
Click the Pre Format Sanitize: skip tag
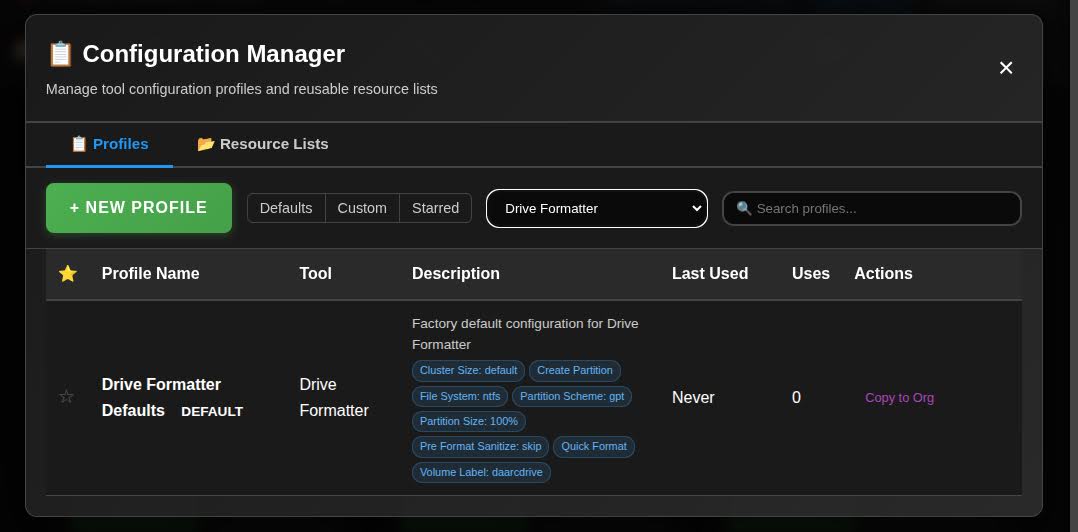point(481,447)
